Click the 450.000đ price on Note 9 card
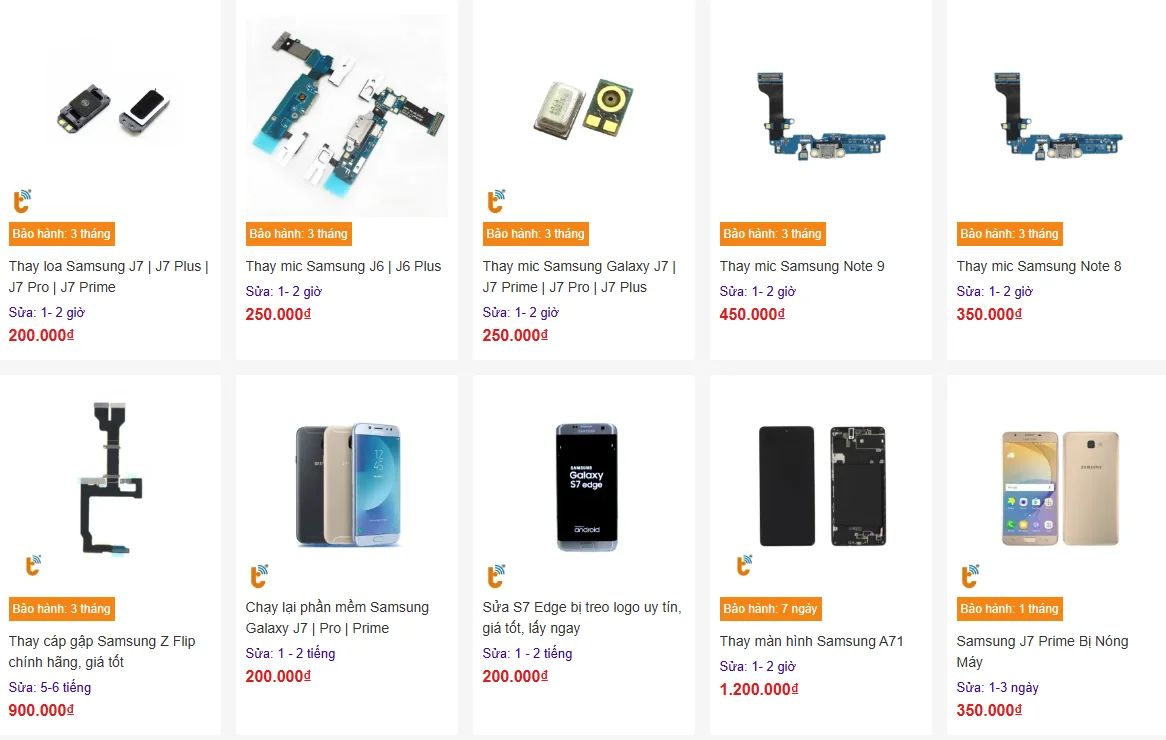Image resolution: width=1166 pixels, height=740 pixels. (x=752, y=314)
